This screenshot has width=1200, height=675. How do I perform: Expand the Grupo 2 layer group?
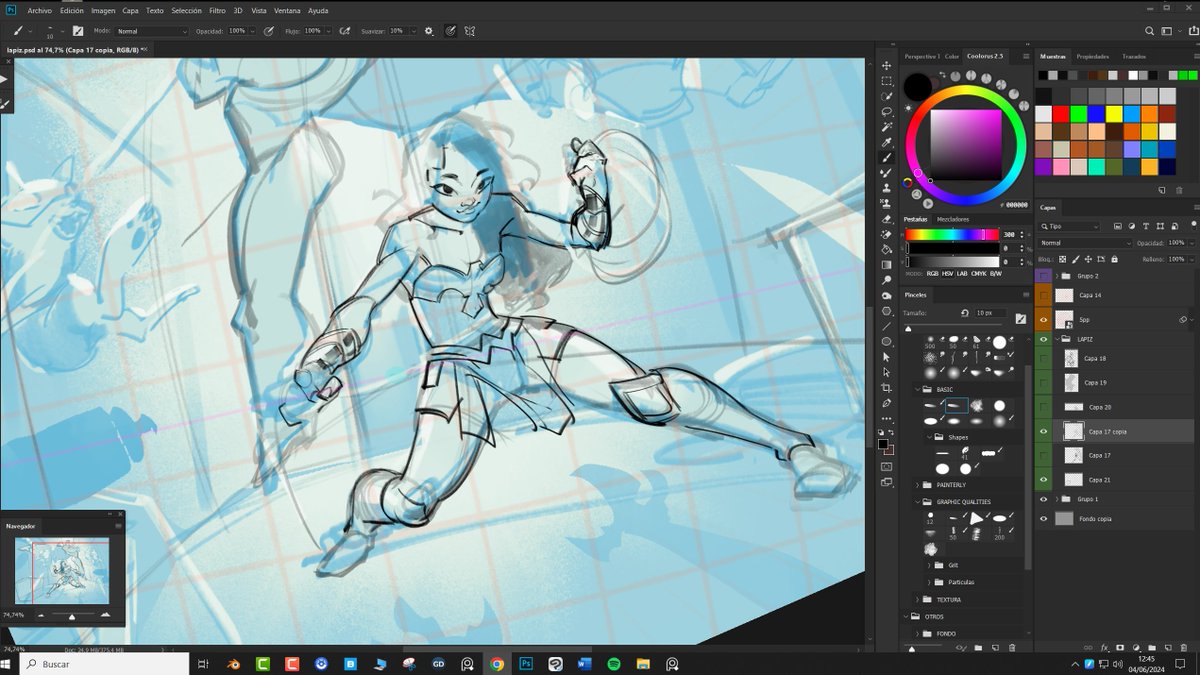pyautogui.click(x=1057, y=276)
